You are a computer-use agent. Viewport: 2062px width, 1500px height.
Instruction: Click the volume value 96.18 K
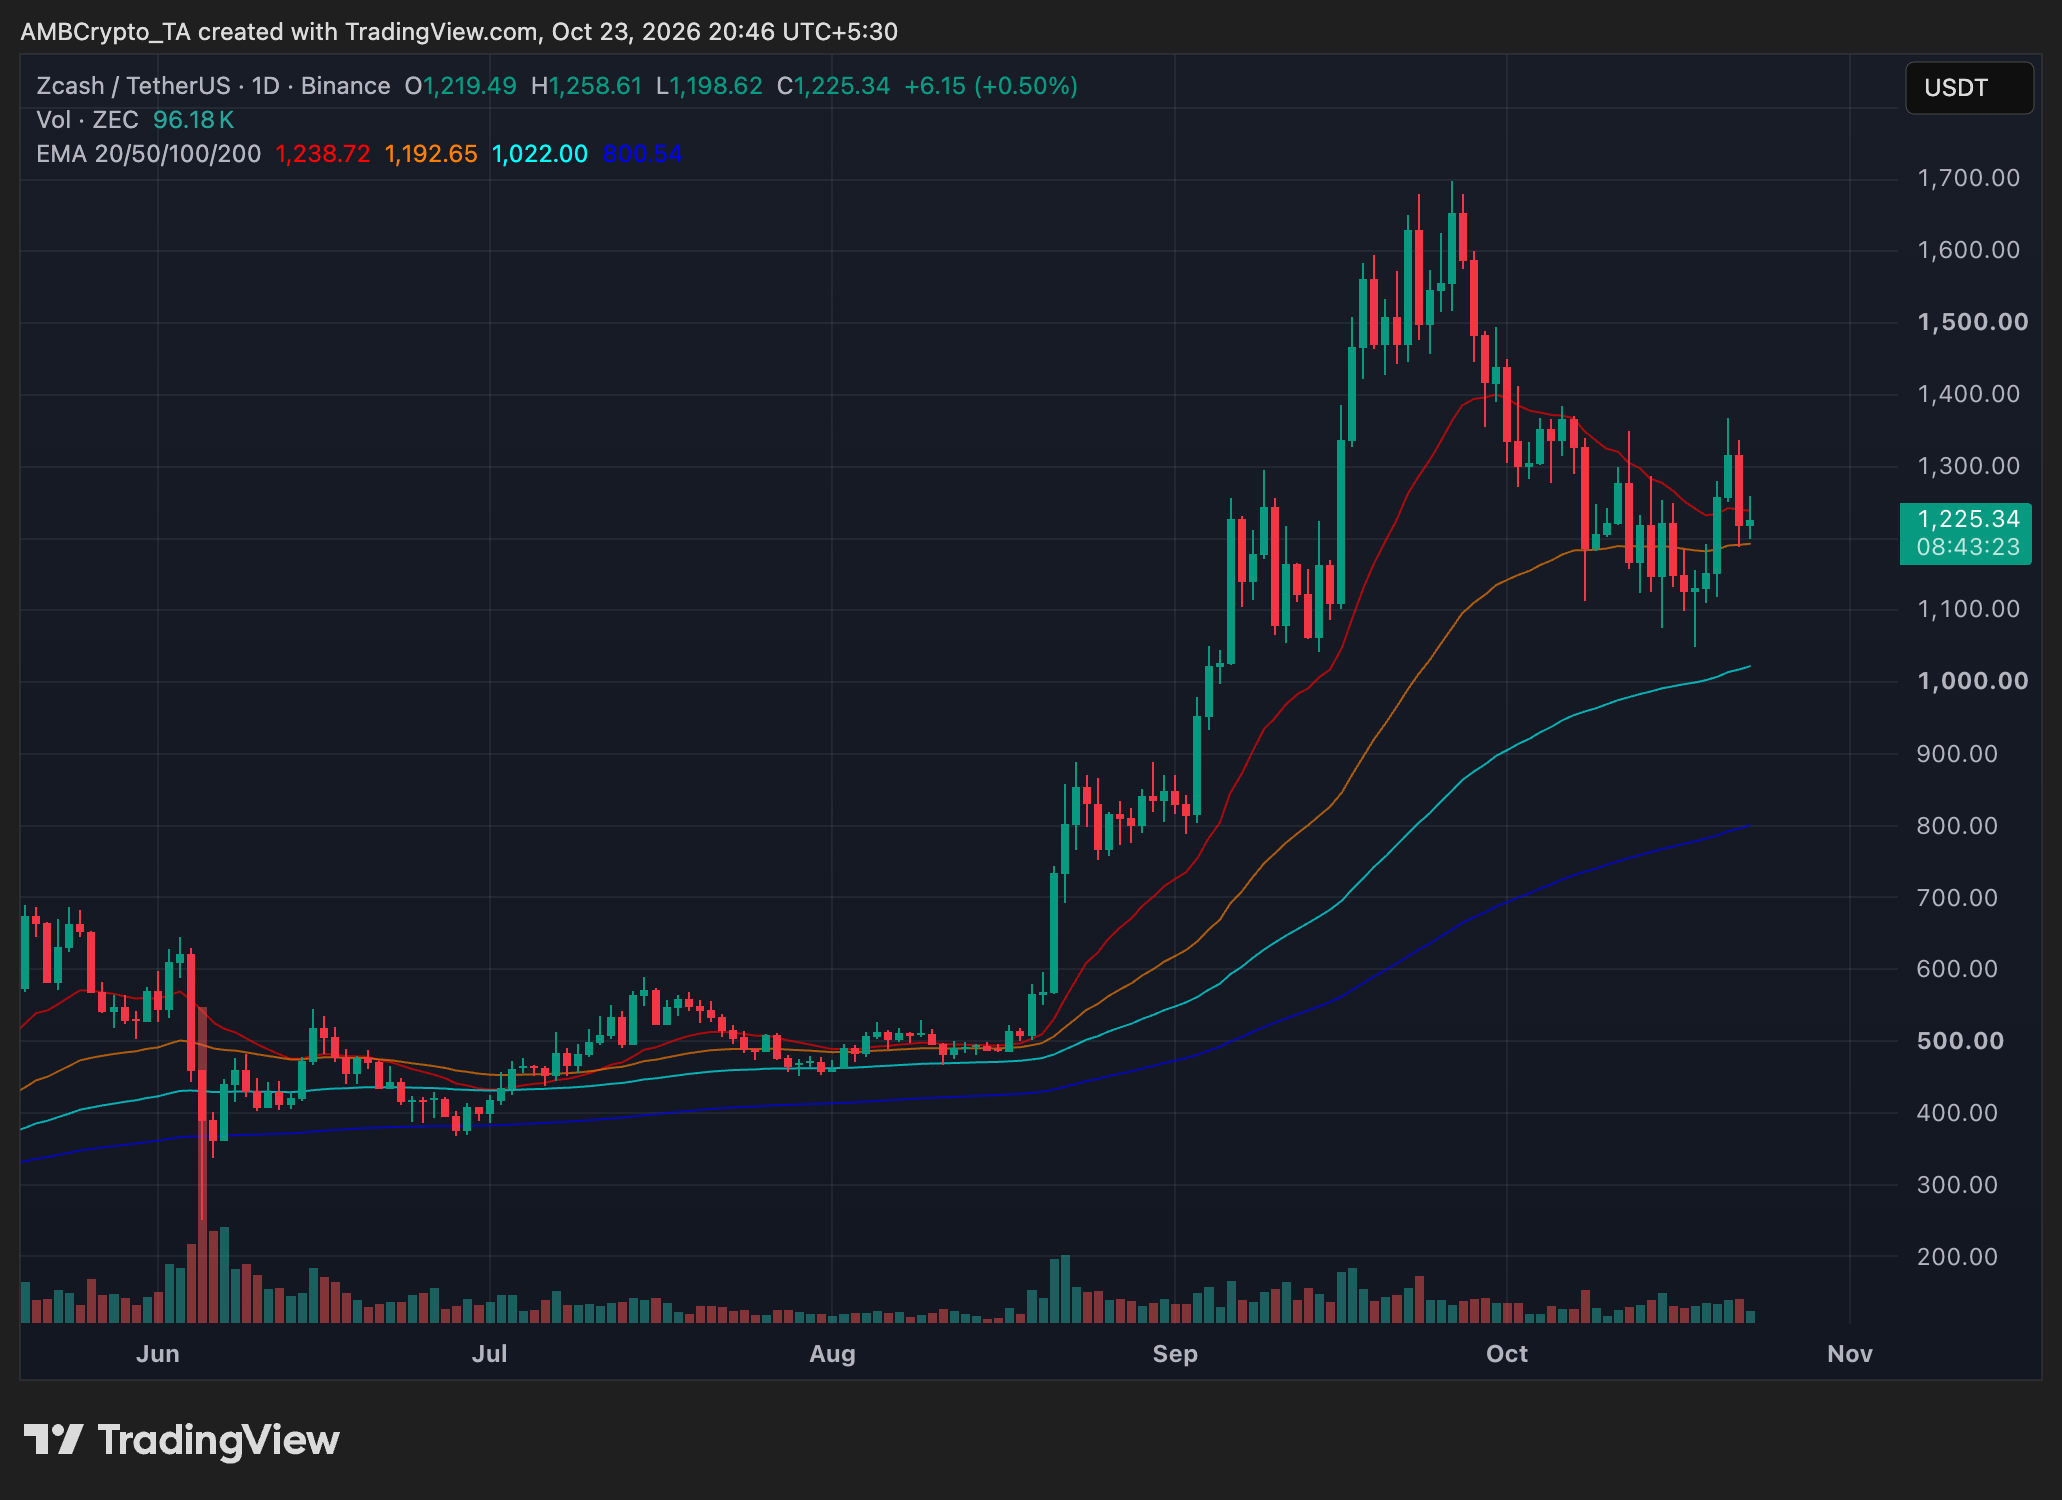(193, 120)
